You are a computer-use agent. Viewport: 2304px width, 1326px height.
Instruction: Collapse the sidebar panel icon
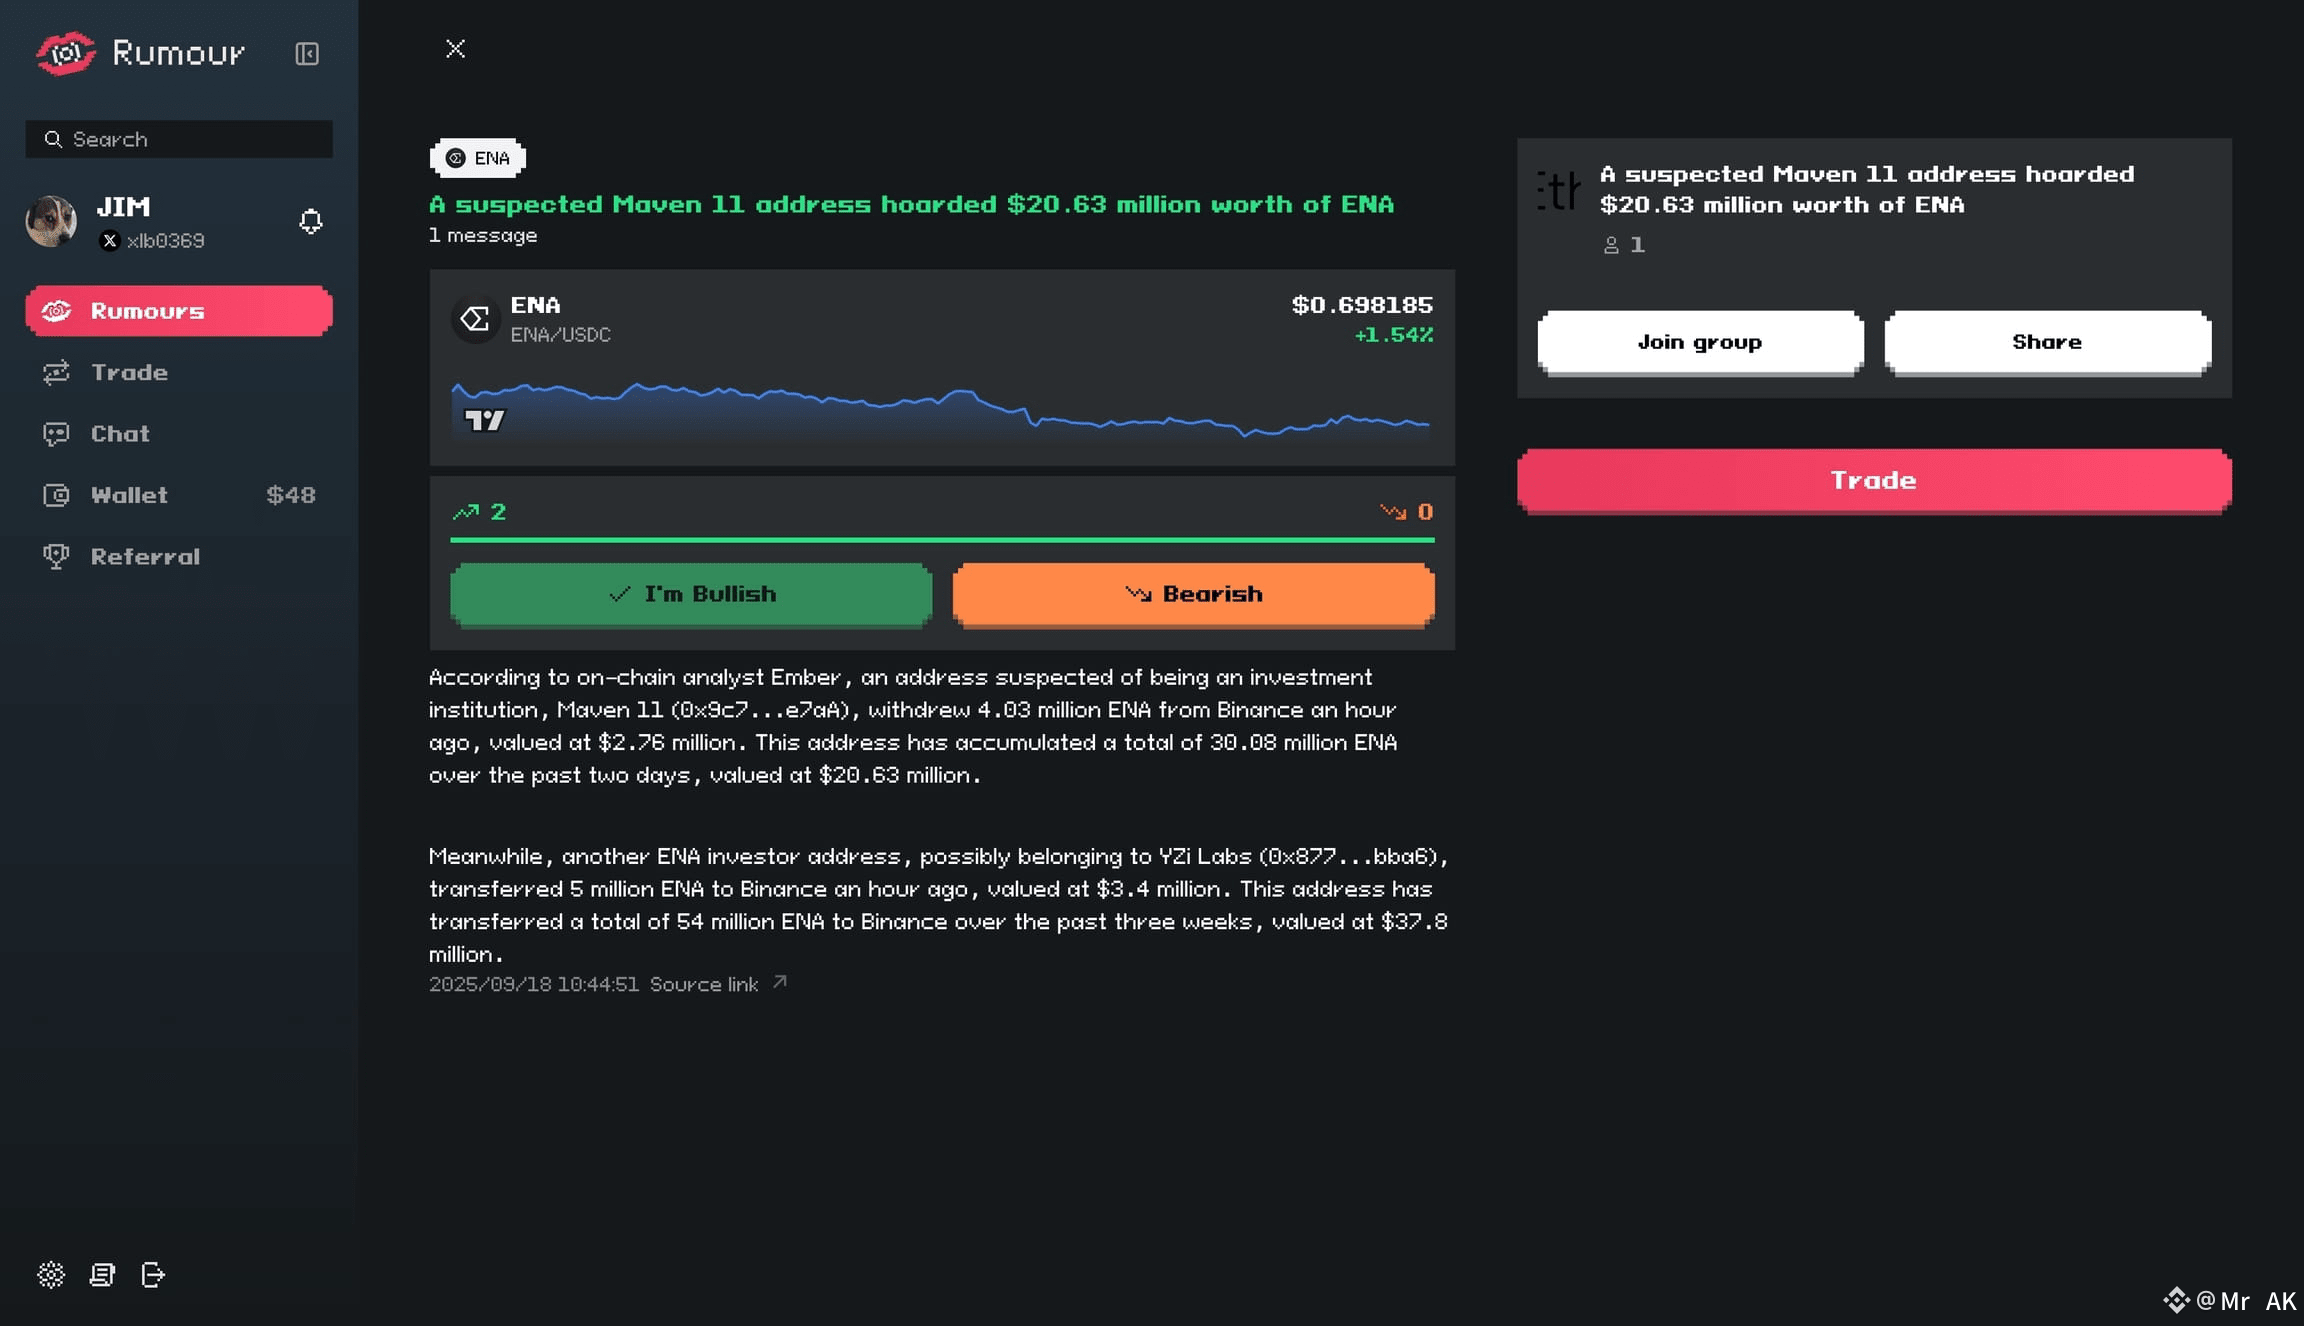tap(307, 54)
